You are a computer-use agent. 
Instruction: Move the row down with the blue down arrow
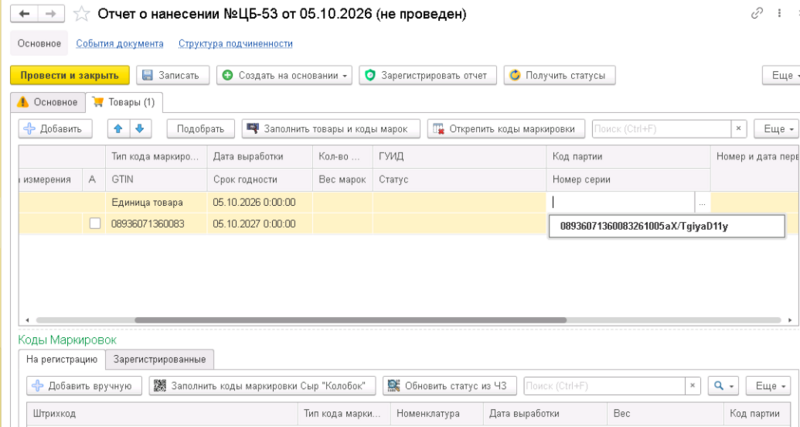[x=140, y=129]
